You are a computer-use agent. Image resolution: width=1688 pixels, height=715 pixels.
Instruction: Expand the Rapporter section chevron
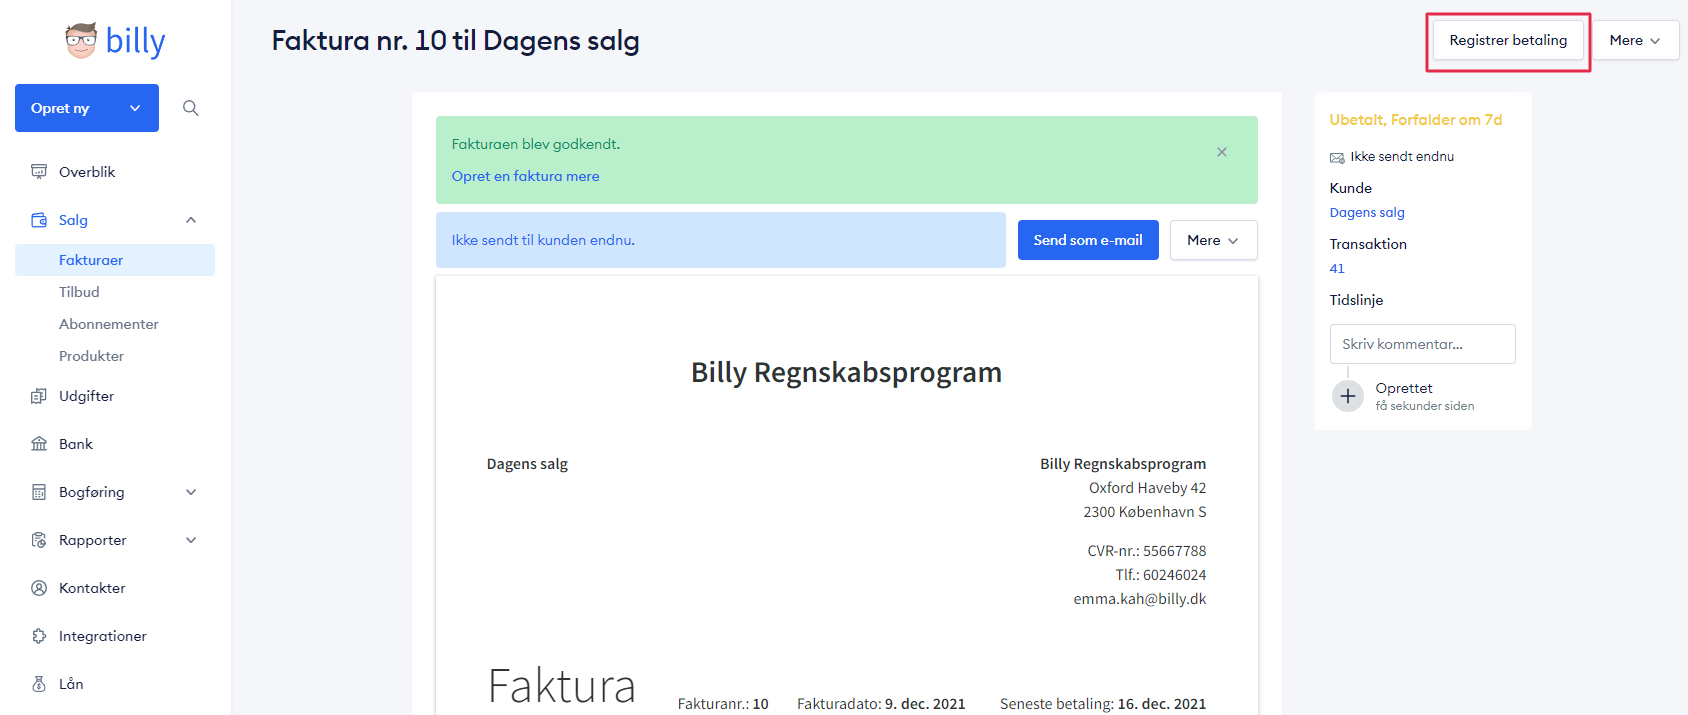[191, 540]
